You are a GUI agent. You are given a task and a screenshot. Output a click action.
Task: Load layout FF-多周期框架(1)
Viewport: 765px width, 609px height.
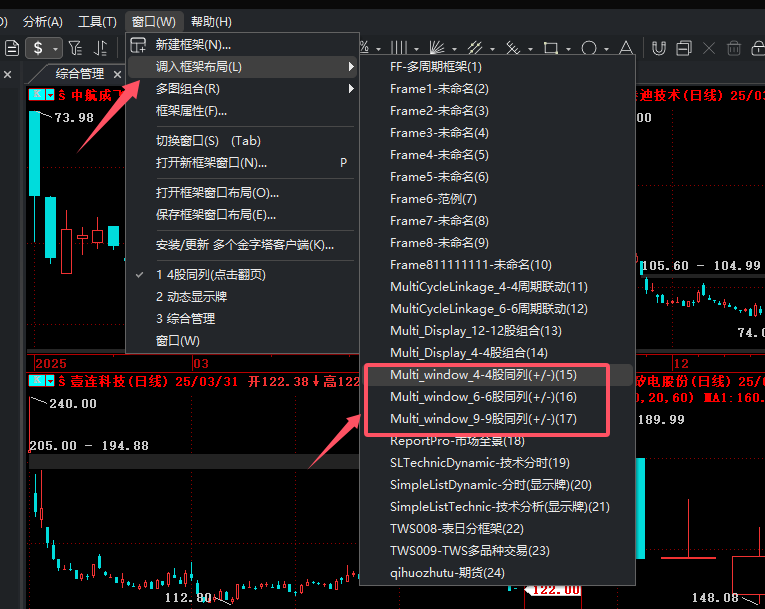(498, 67)
